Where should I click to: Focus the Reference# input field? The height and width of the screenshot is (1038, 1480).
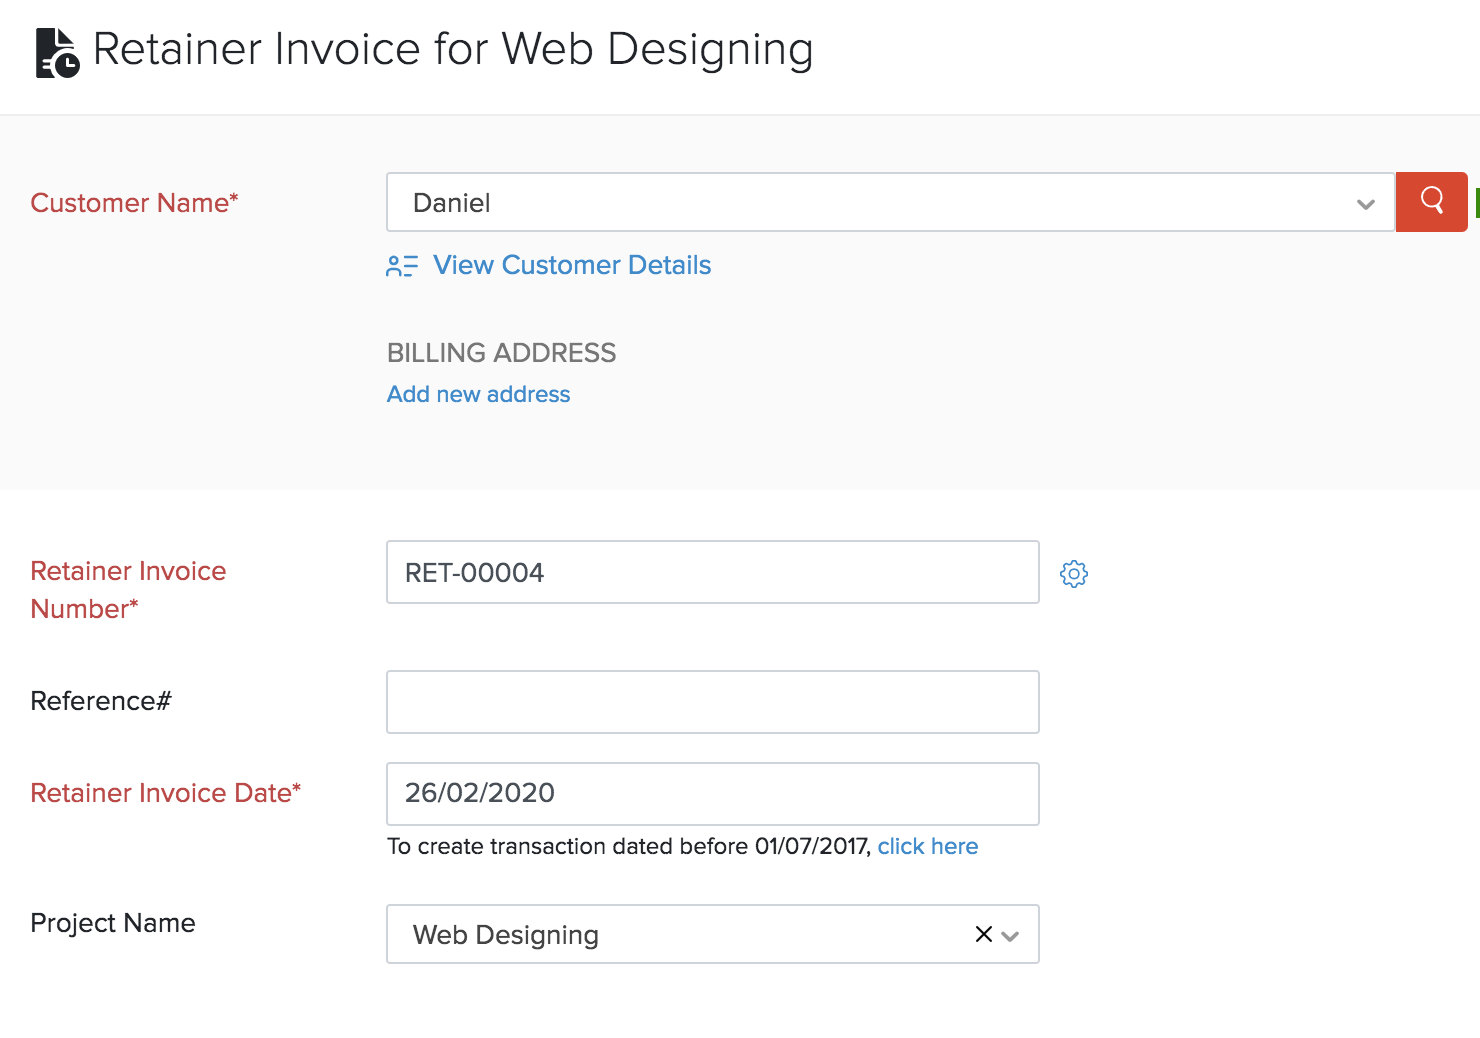(x=711, y=702)
